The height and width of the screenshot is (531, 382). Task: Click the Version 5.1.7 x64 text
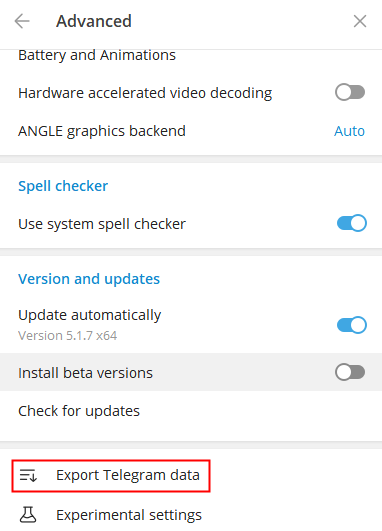click(x=67, y=336)
